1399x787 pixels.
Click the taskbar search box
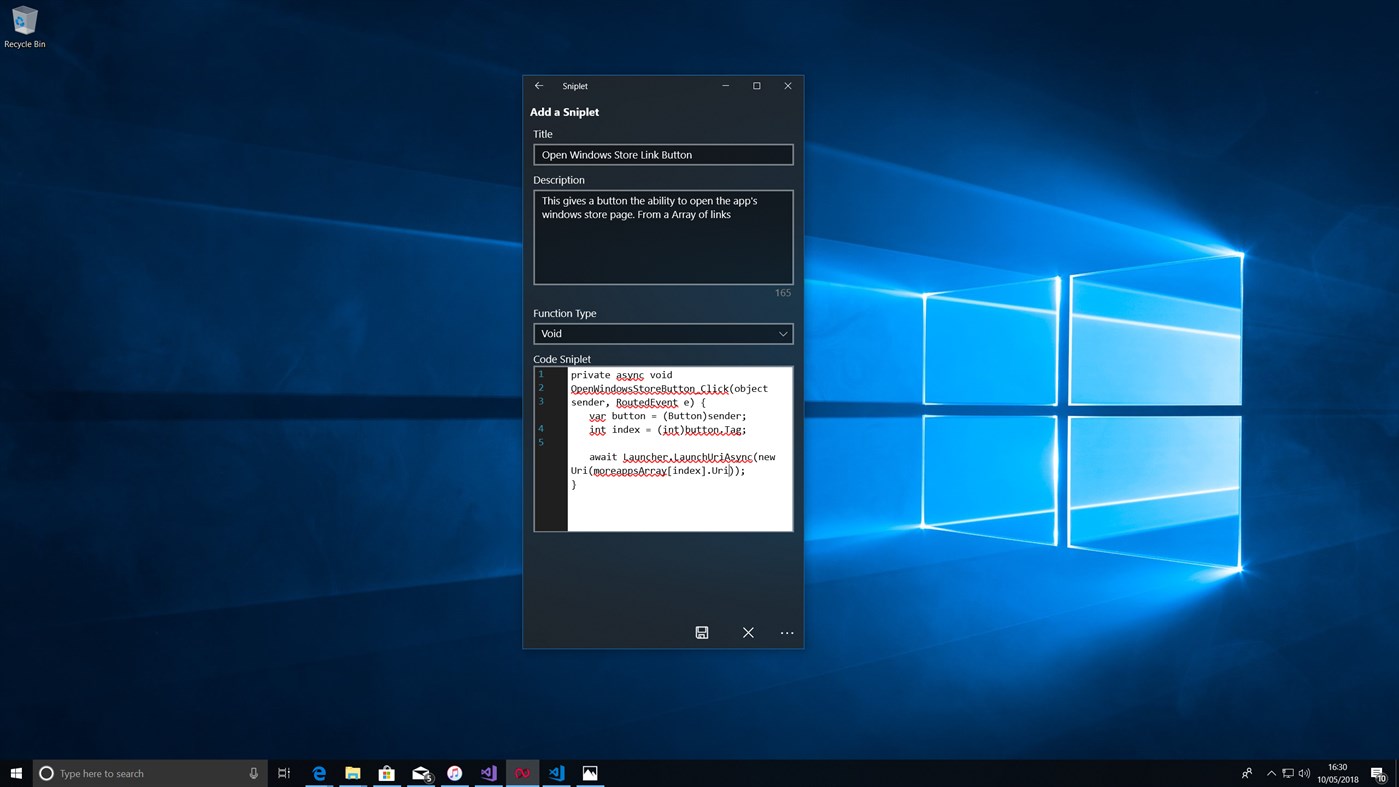[x=150, y=773]
